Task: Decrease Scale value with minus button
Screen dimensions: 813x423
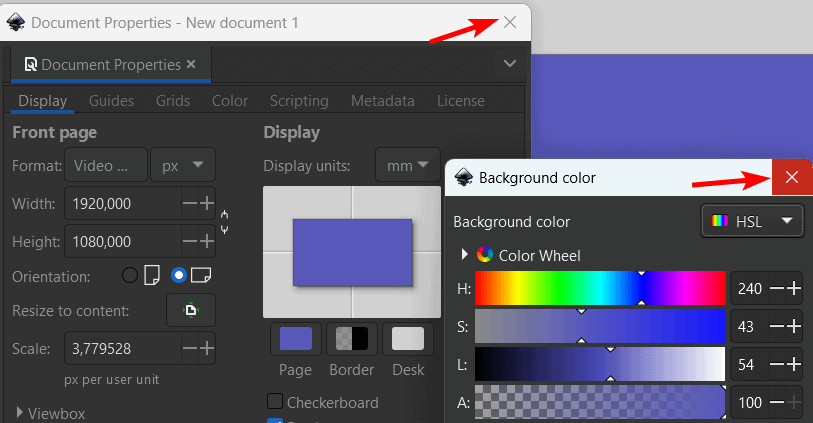Action: (x=190, y=348)
